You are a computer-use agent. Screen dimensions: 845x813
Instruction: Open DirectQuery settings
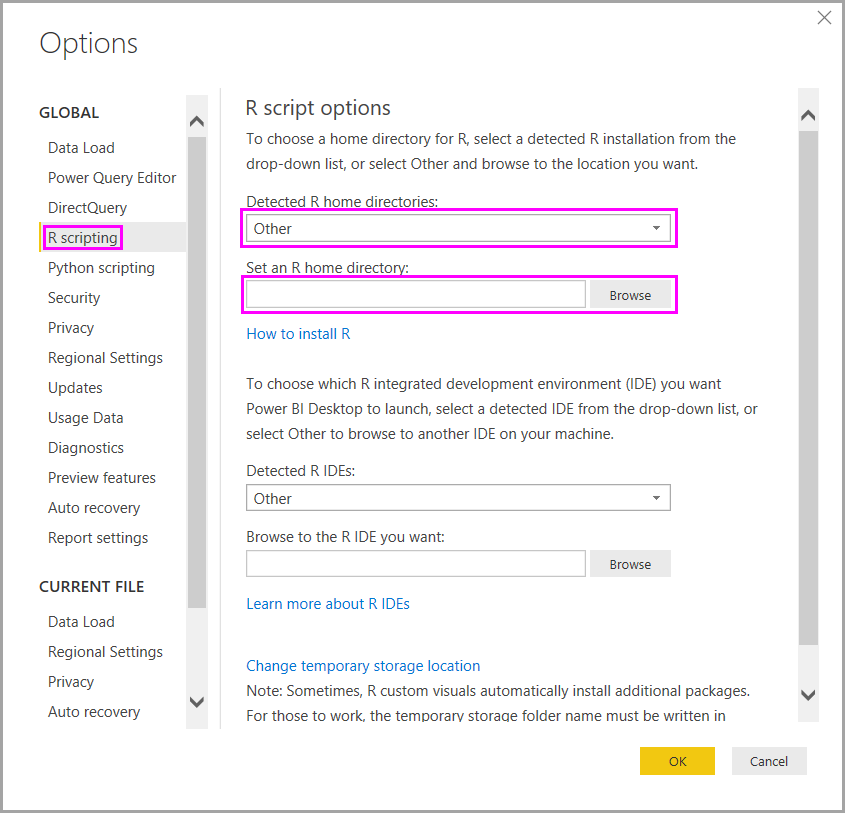[x=89, y=207]
